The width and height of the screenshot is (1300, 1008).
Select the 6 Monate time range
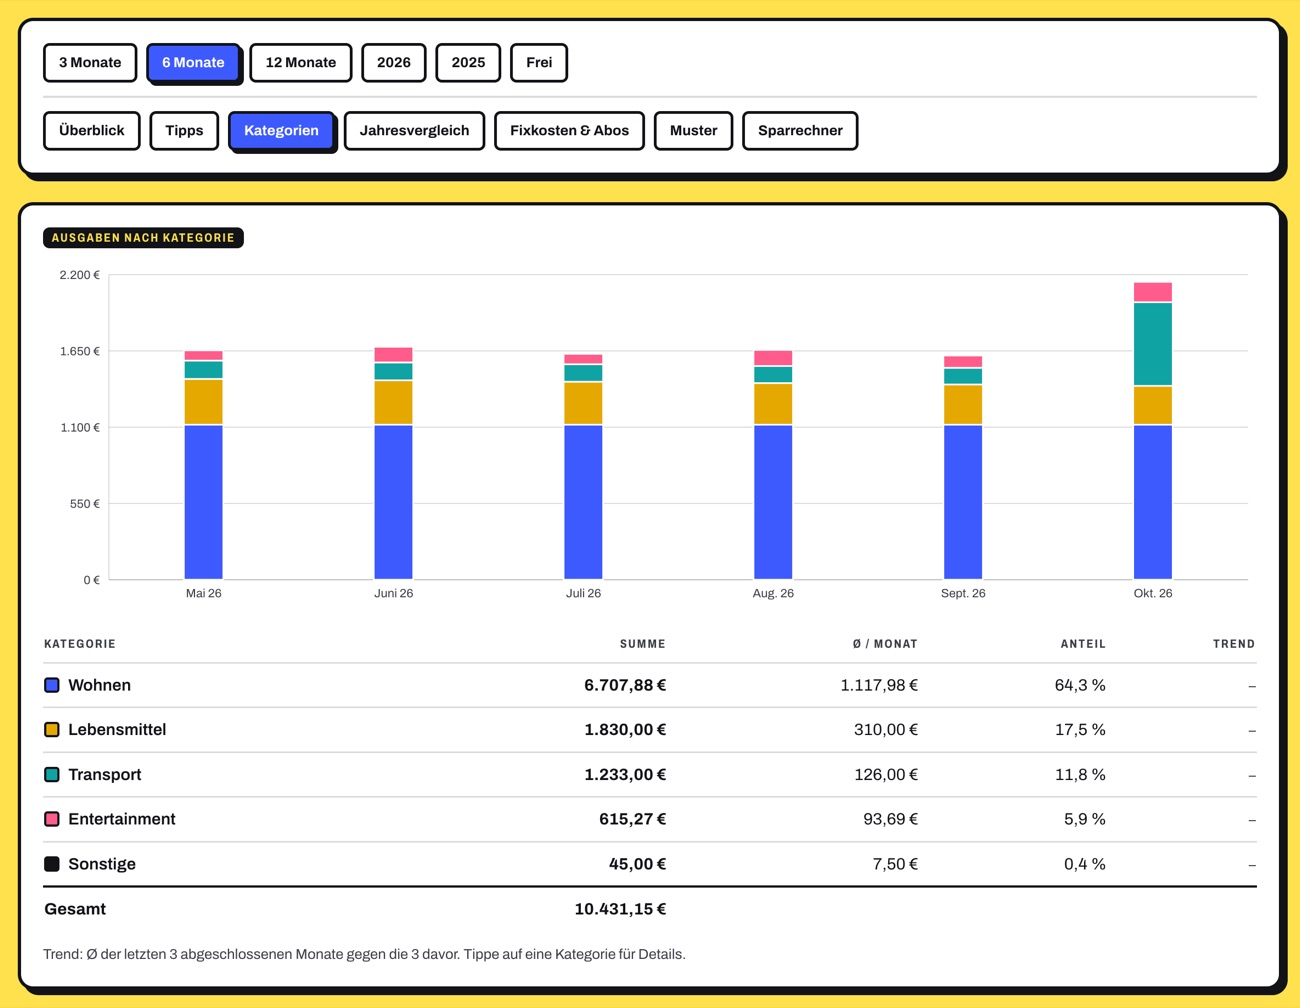(x=193, y=62)
